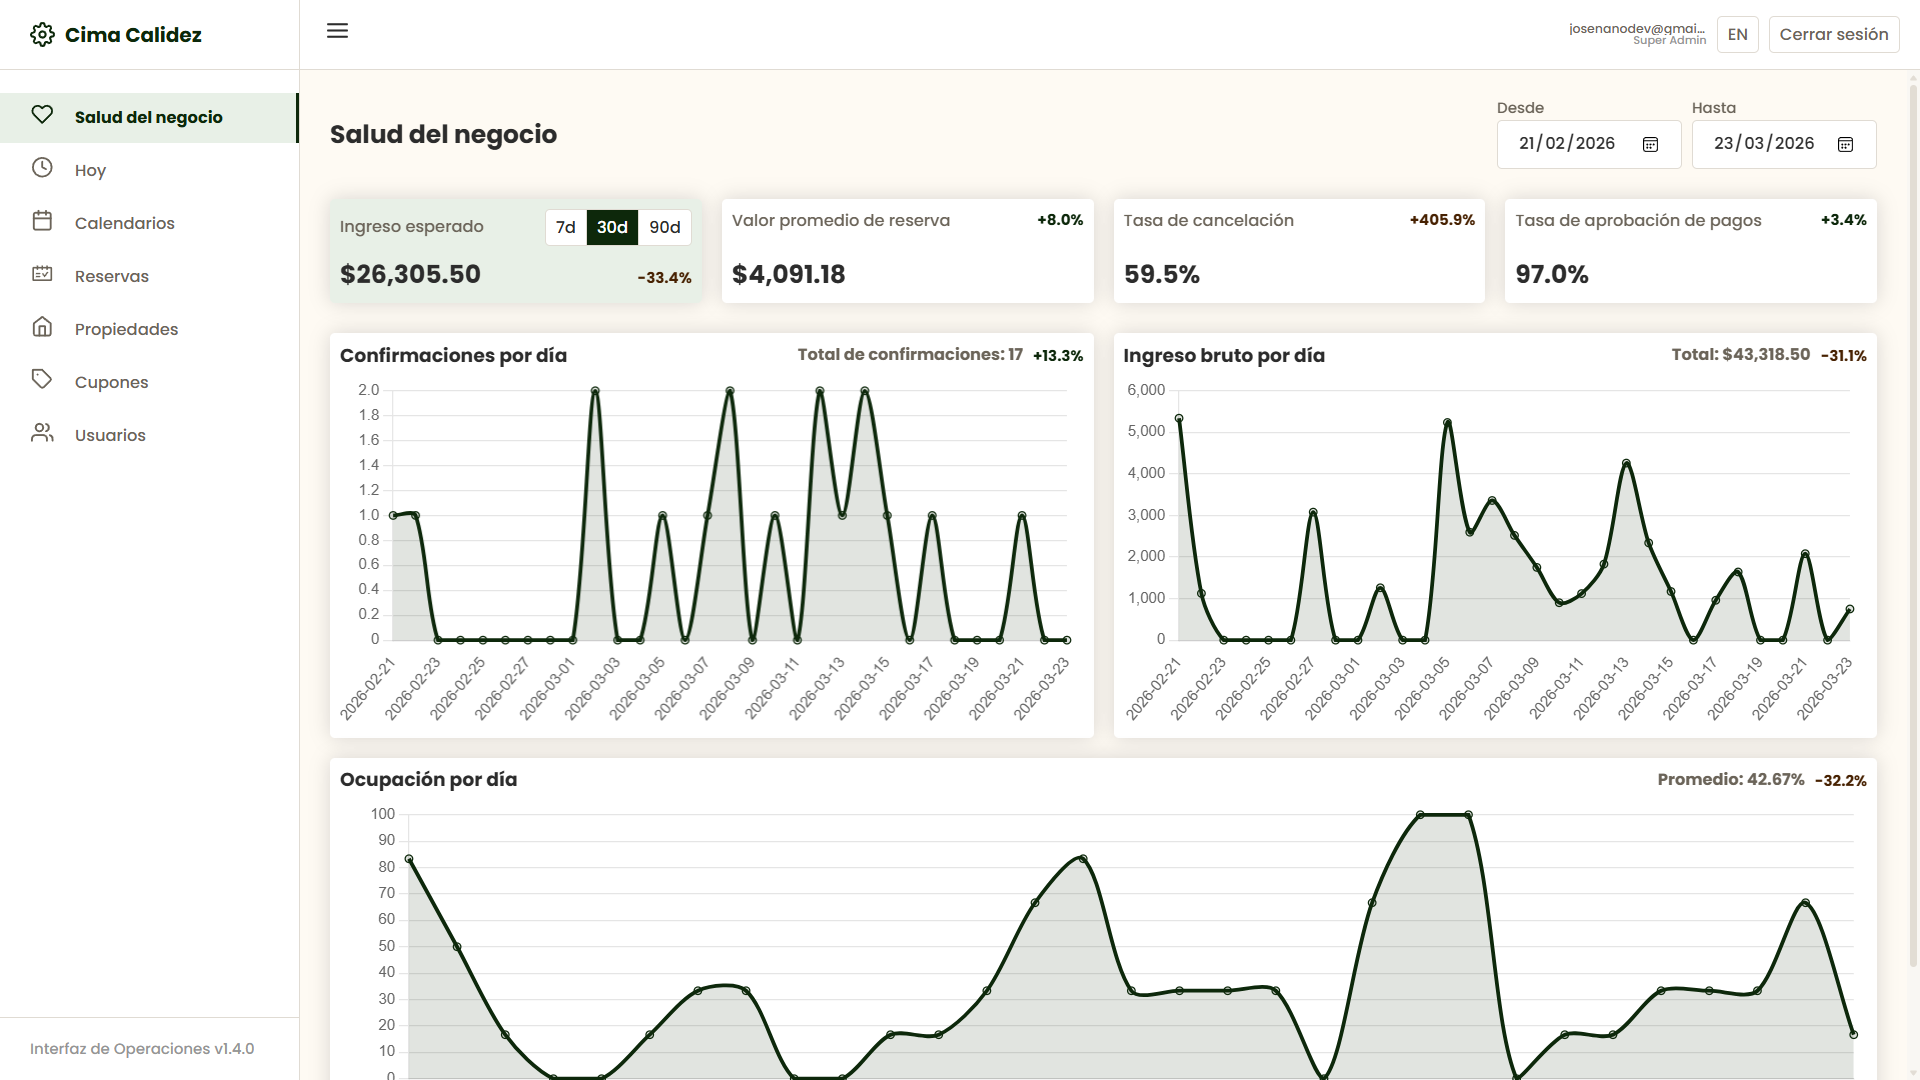Click the Ocupación por día chart title
The width and height of the screenshot is (1920, 1080).
click(x=428, y=780)
